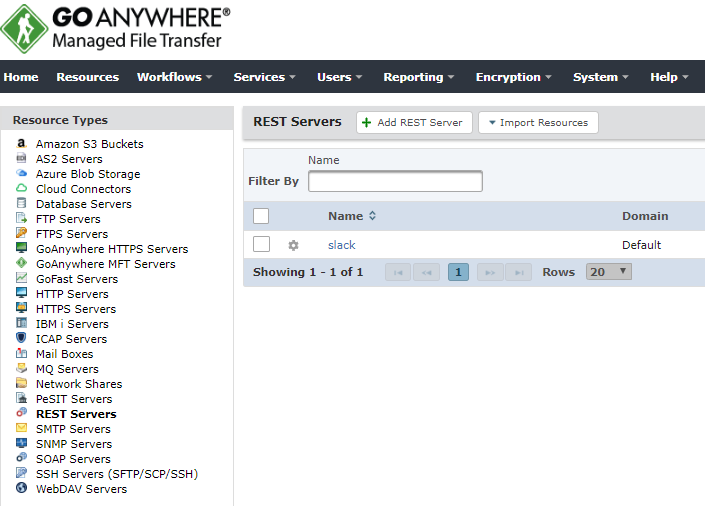Toggle the select-all checkbox in table header
This screenshot has height=506, width=705.
[261, 216]
